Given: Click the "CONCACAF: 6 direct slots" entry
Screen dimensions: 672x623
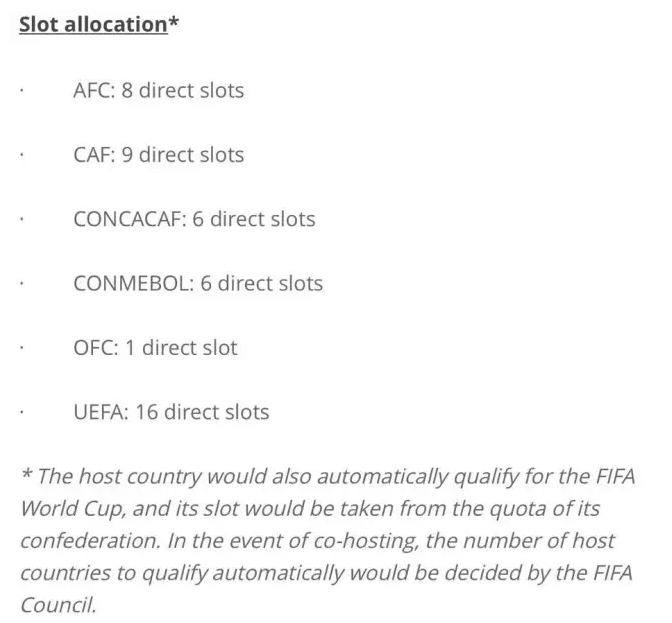Looking at the screenshot, I should click(x=194, y=218).
